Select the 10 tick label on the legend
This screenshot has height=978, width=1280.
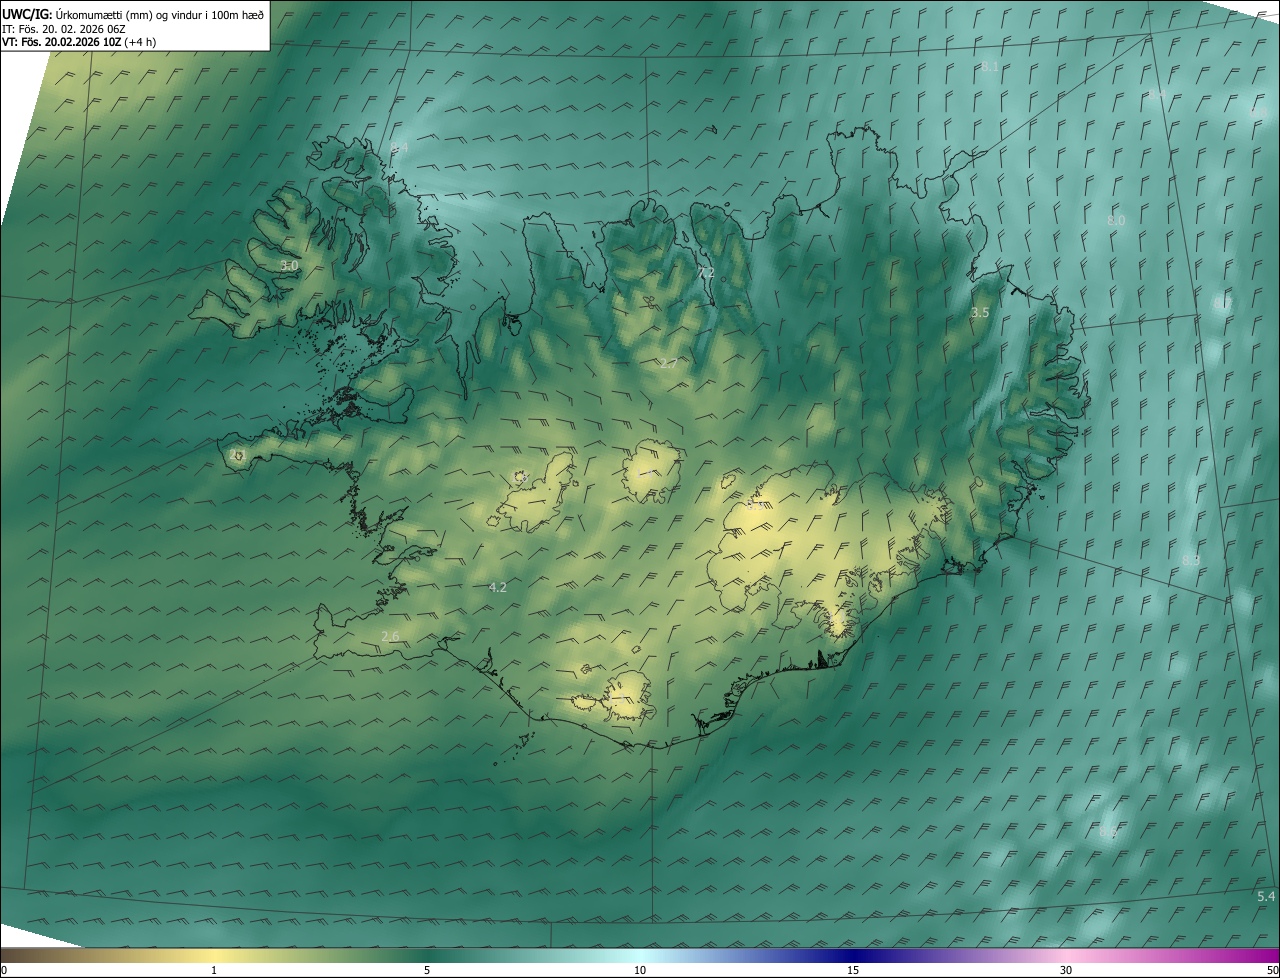(x=640, y=970)
